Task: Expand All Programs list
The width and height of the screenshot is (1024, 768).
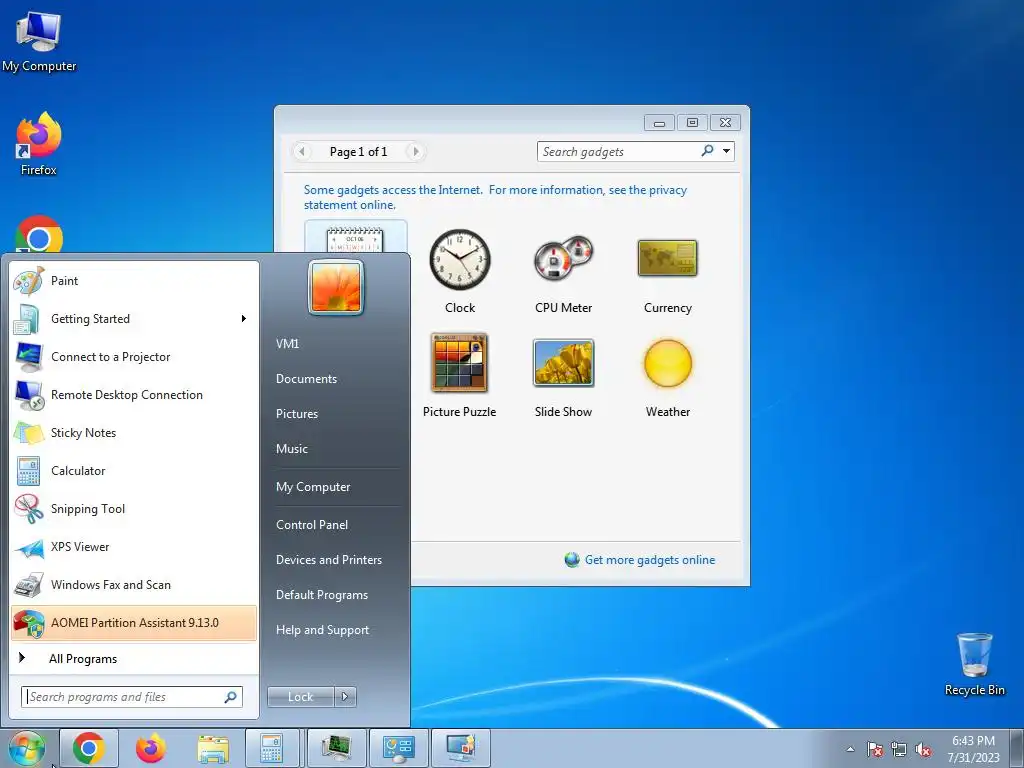Action: [x=134, y=658]
